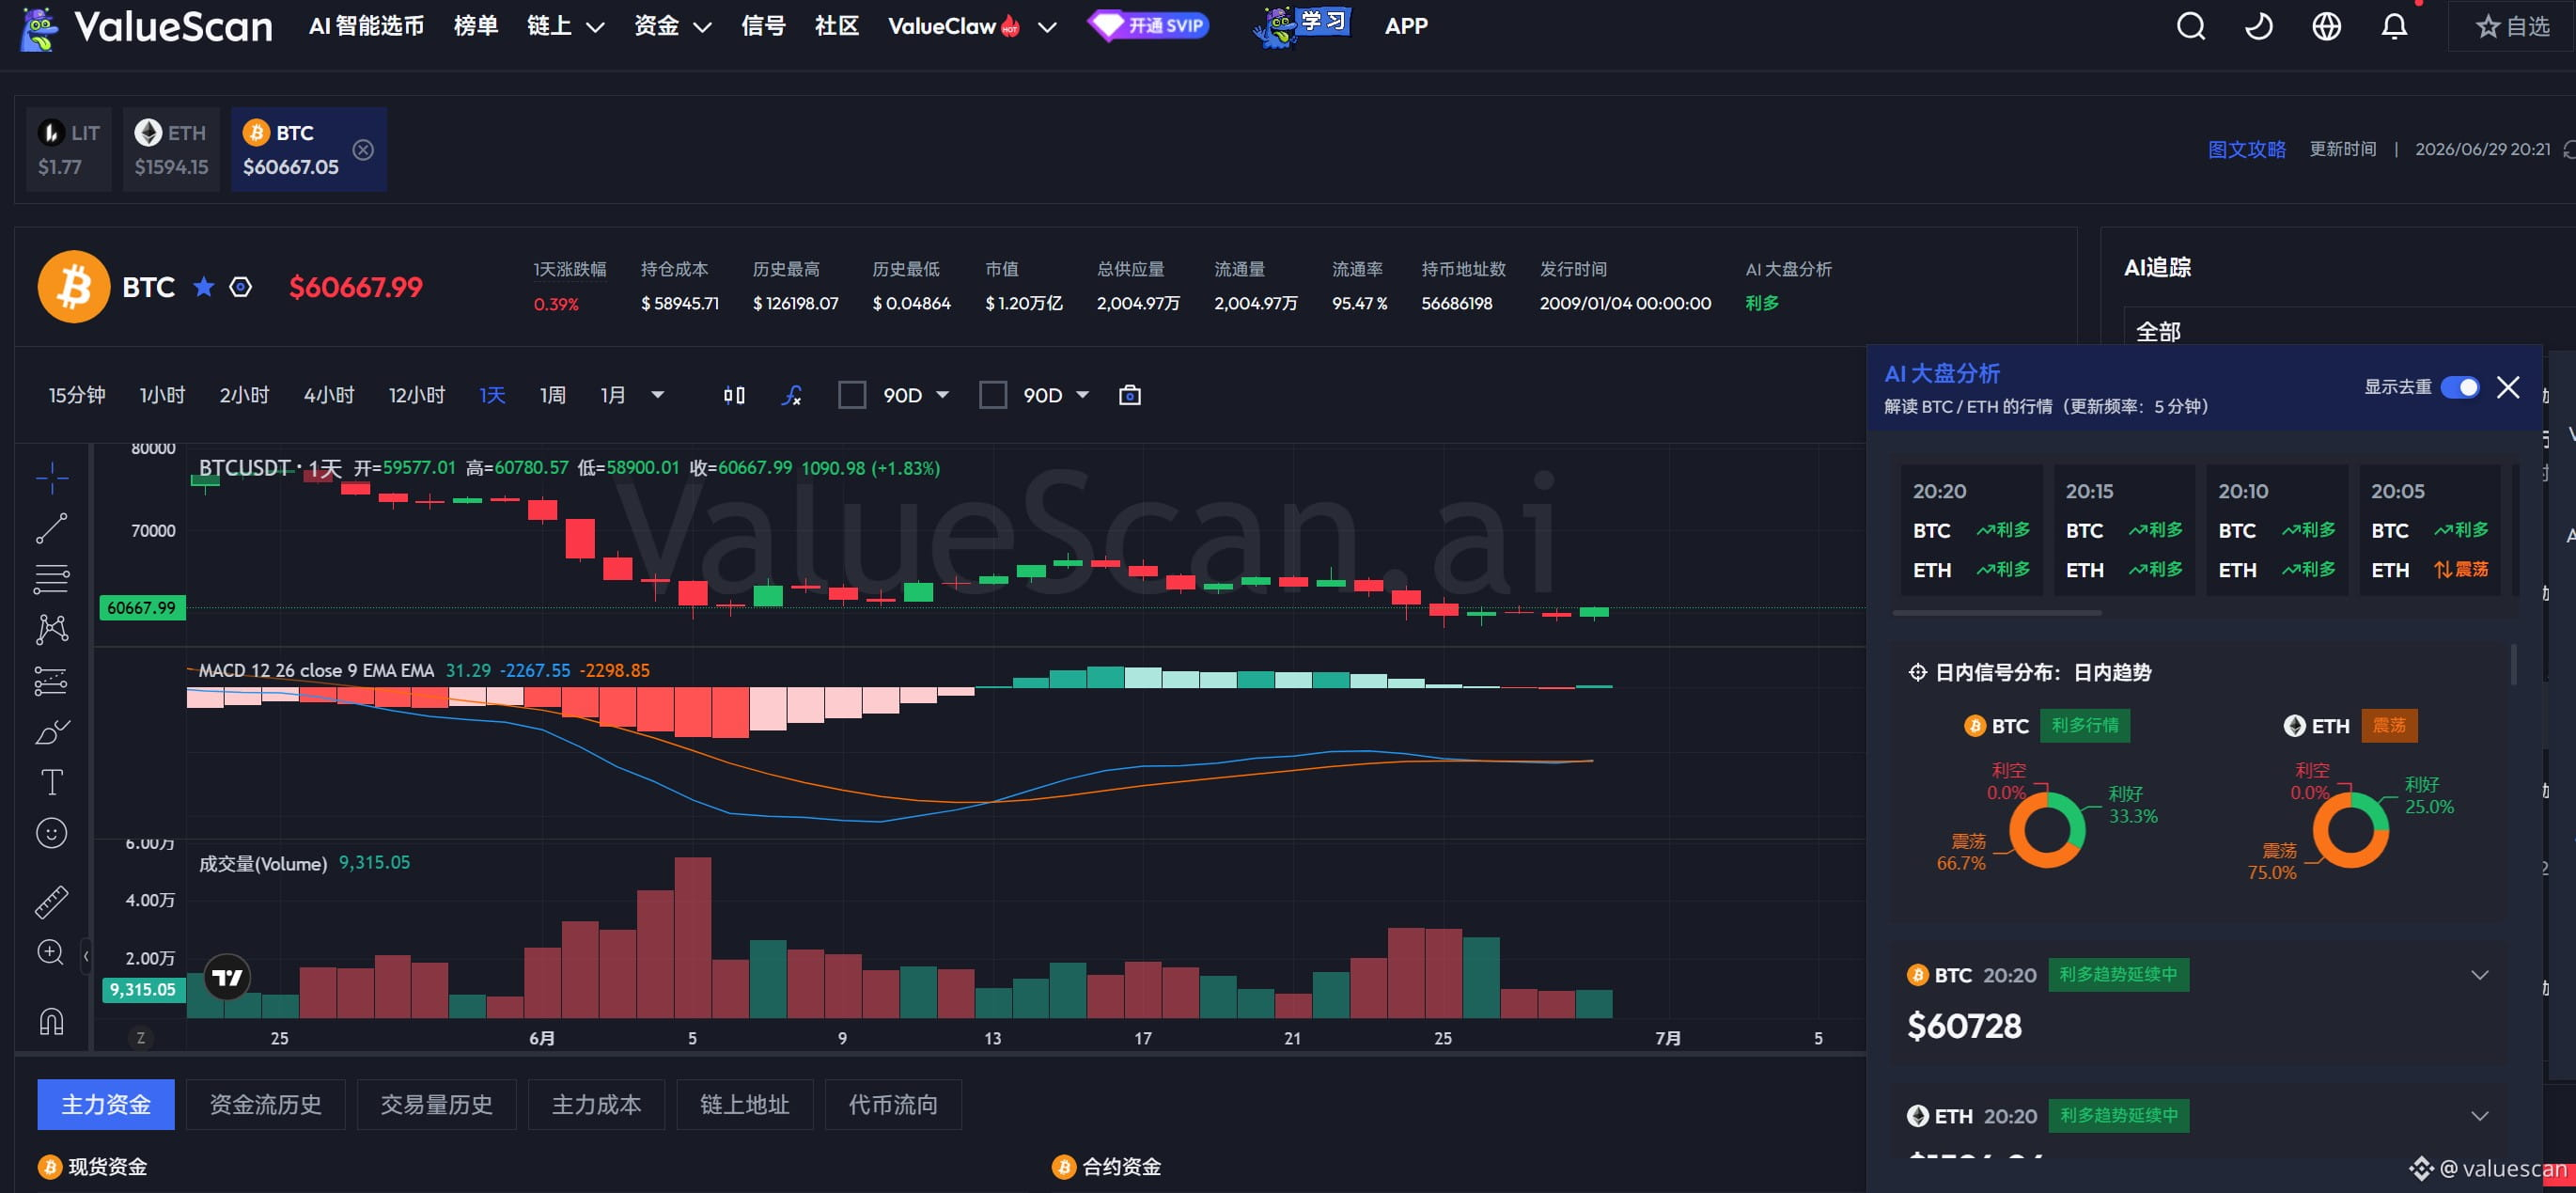Click the timezone Z button
This screenshot has width=2576, height=1193.
(140, 1038)
